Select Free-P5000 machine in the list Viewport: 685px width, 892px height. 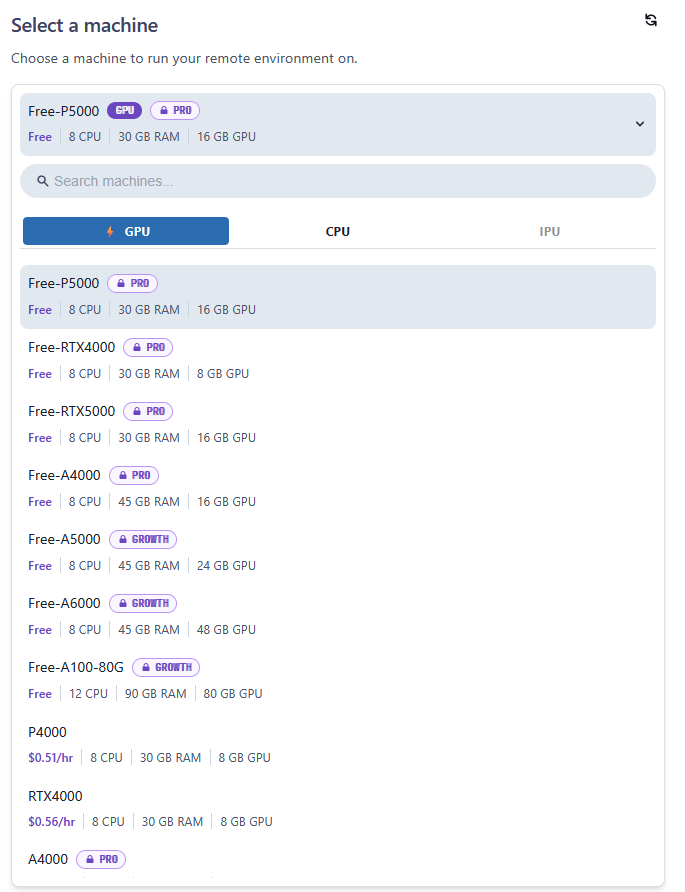pyautogui.click(x=338, y=297)
